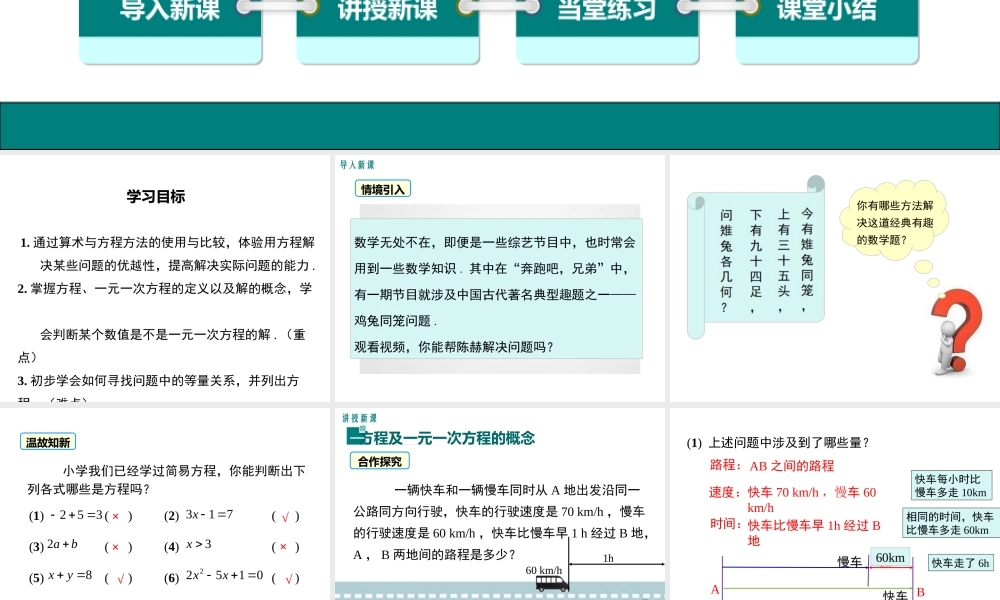Open the 鸡兔同笼 scroll slide thumbnail
Image resolution: width=1000 pixels, height=600 pixels.
[835, 278]
